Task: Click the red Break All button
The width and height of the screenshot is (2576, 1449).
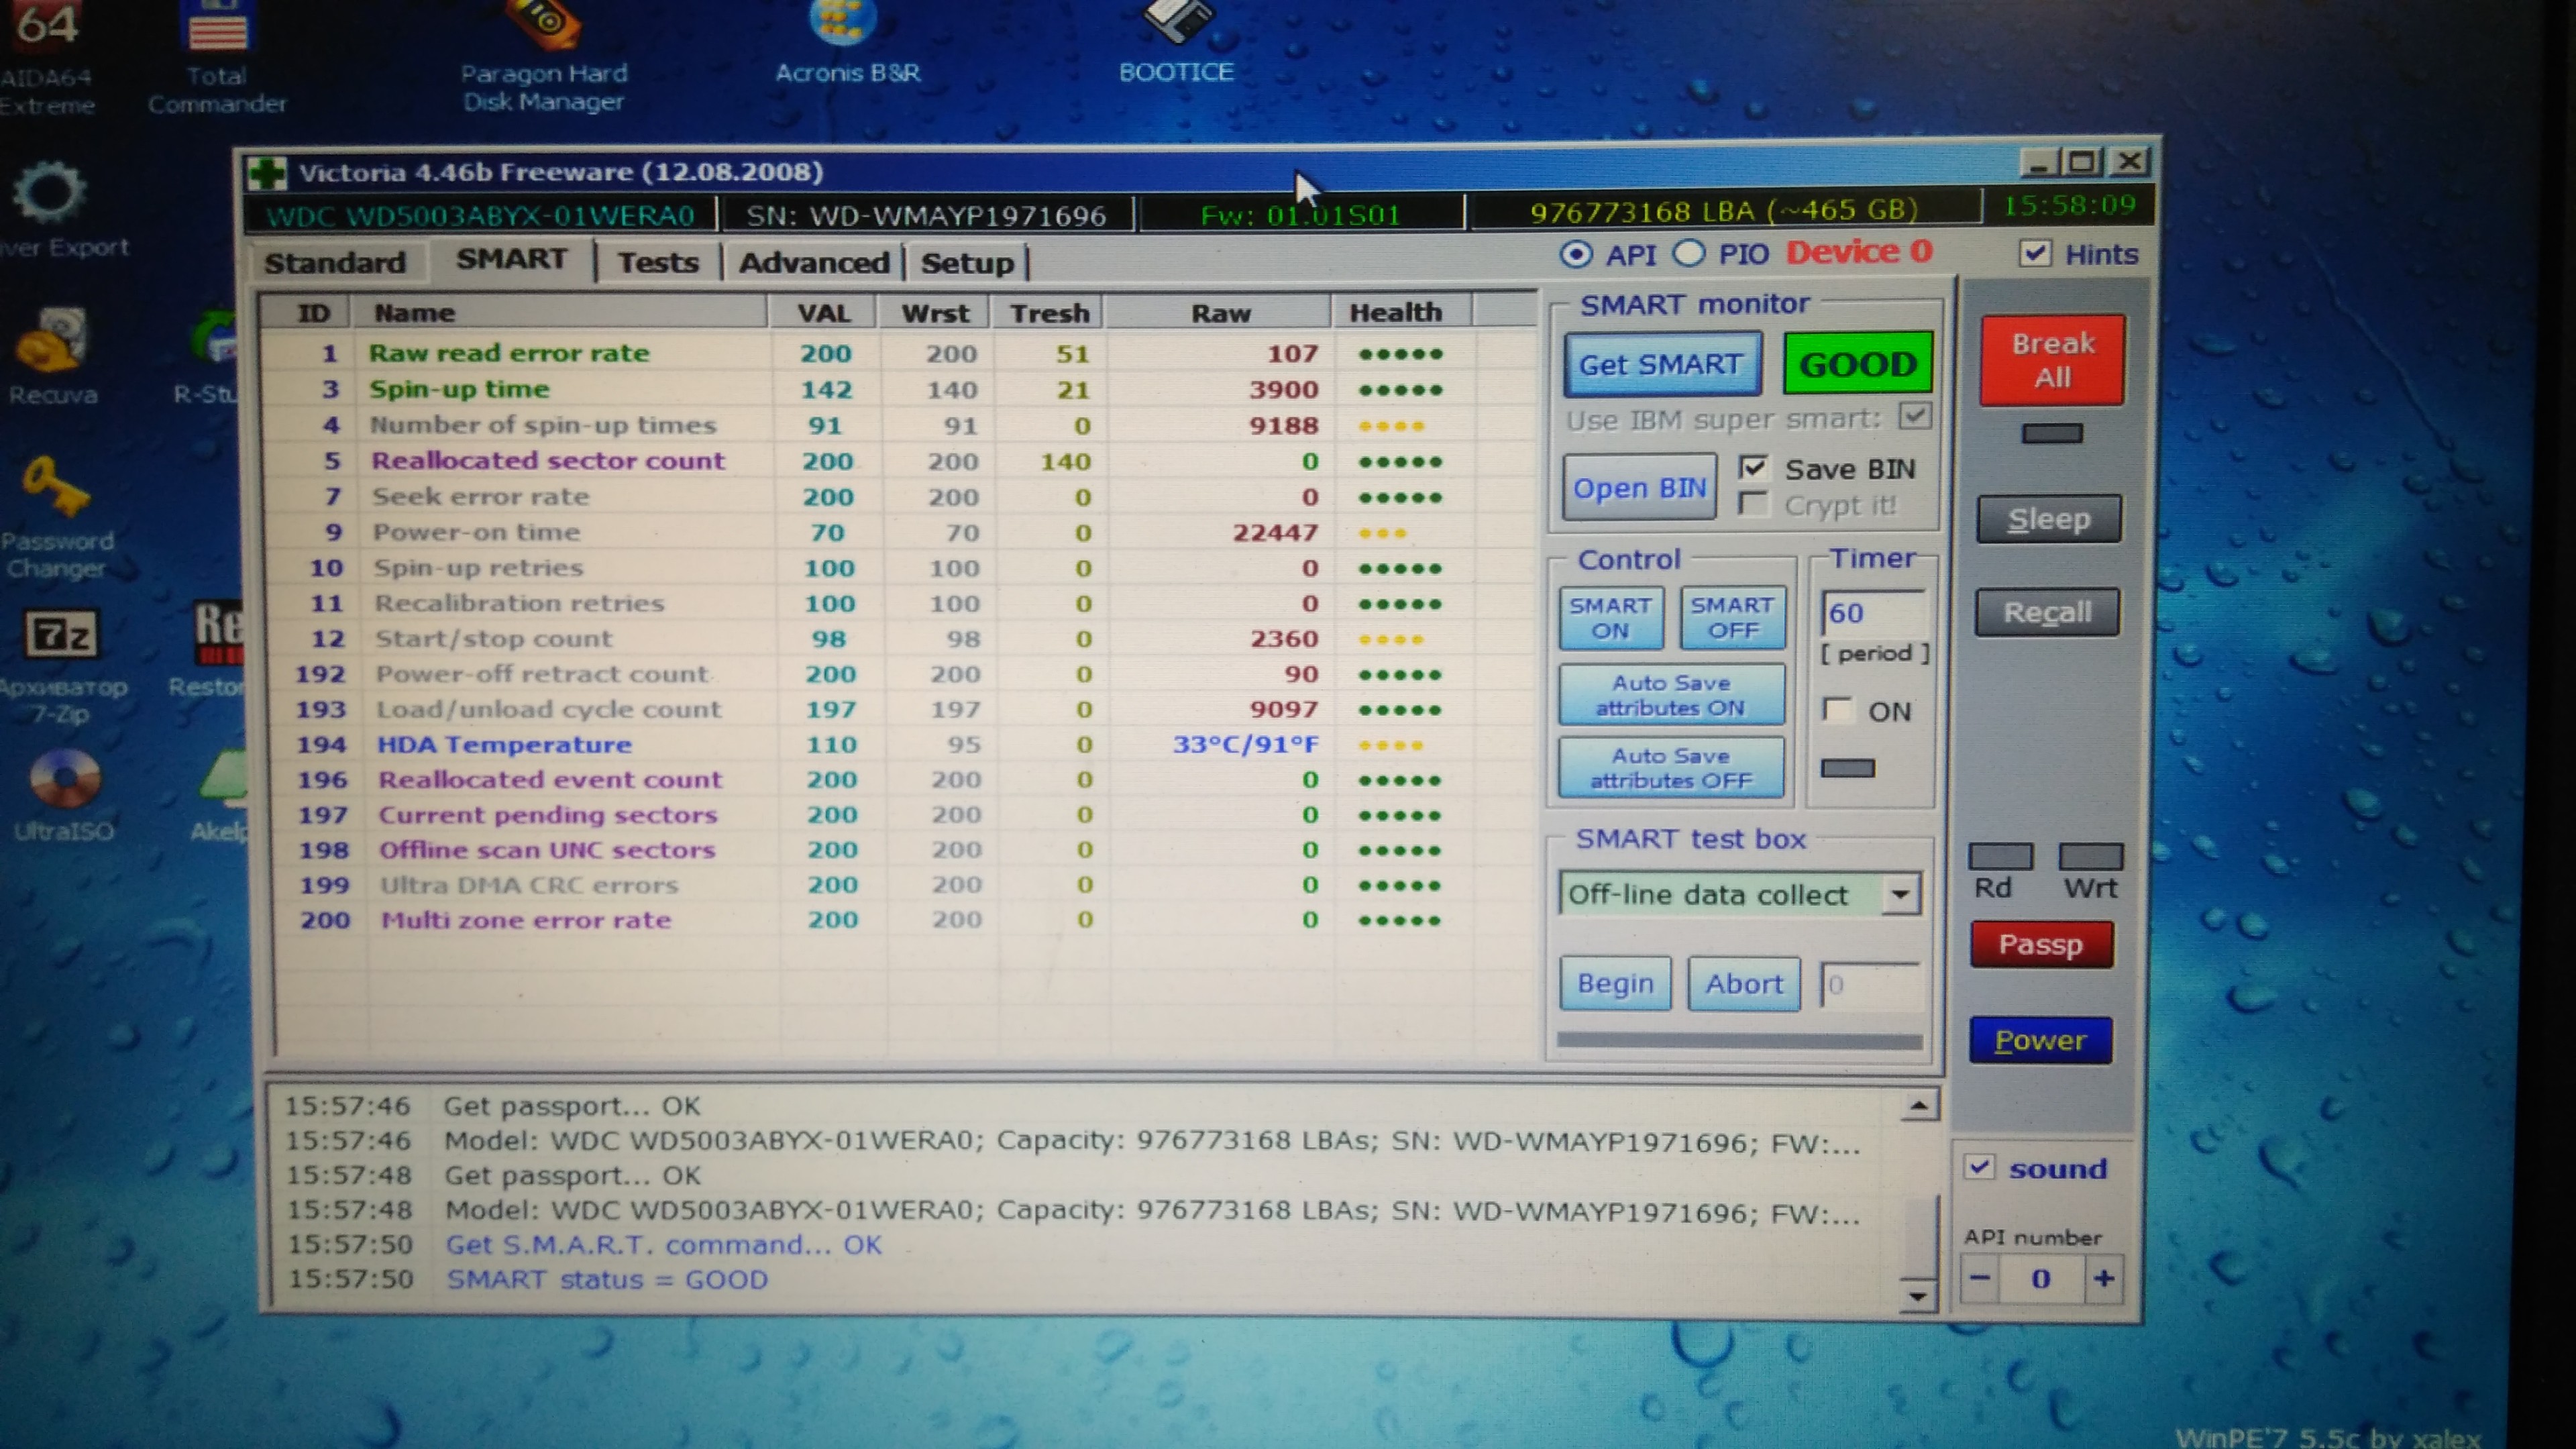Action: point(2052,360)
